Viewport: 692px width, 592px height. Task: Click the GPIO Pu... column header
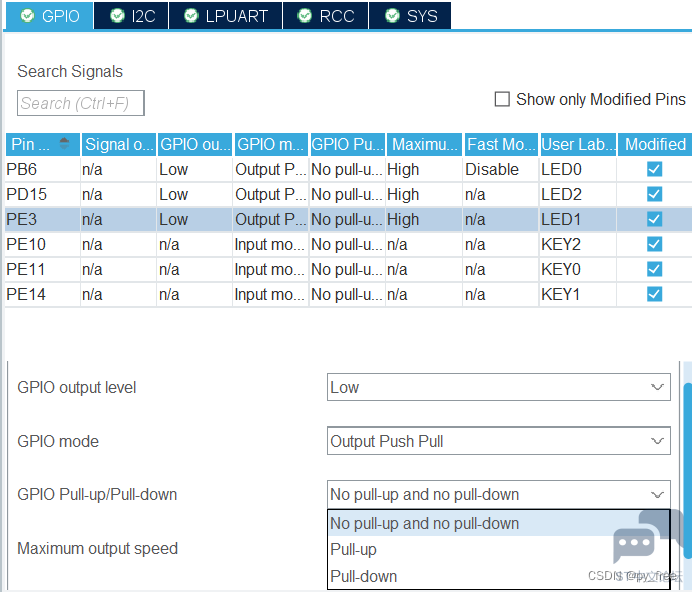(x=347, y=144)
